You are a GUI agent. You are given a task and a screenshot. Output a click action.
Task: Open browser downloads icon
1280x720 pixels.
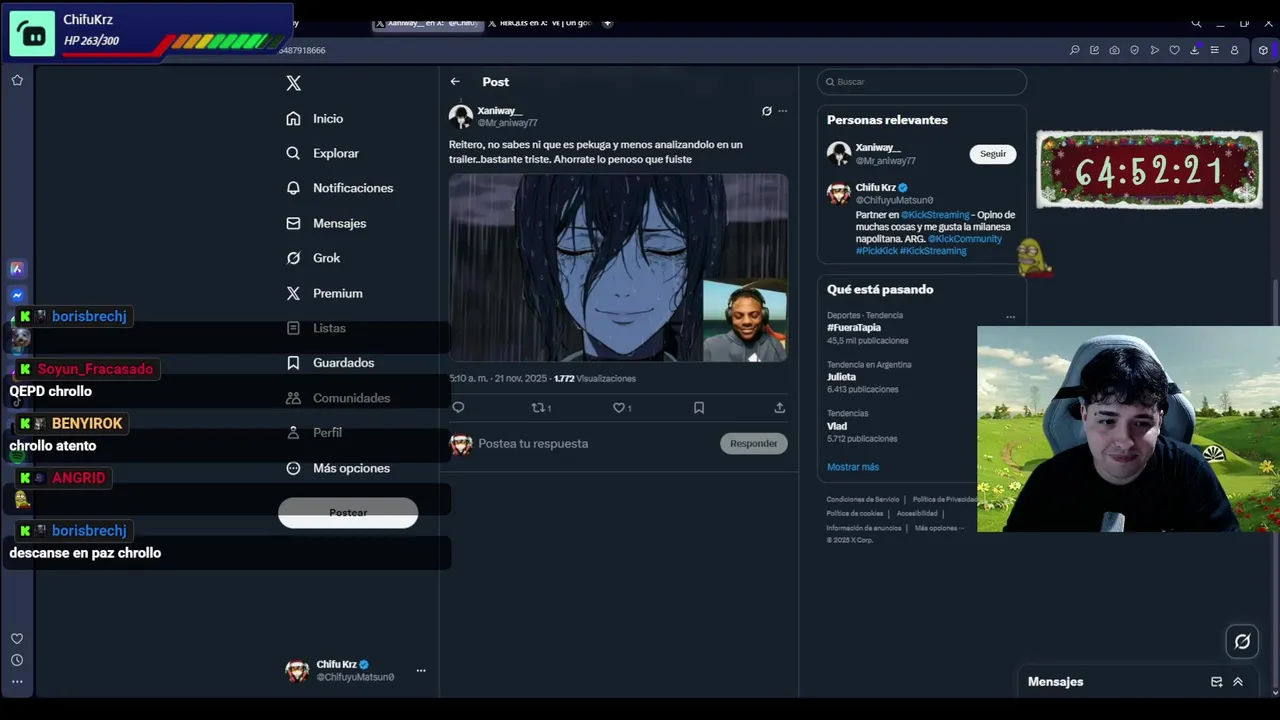1195,50
